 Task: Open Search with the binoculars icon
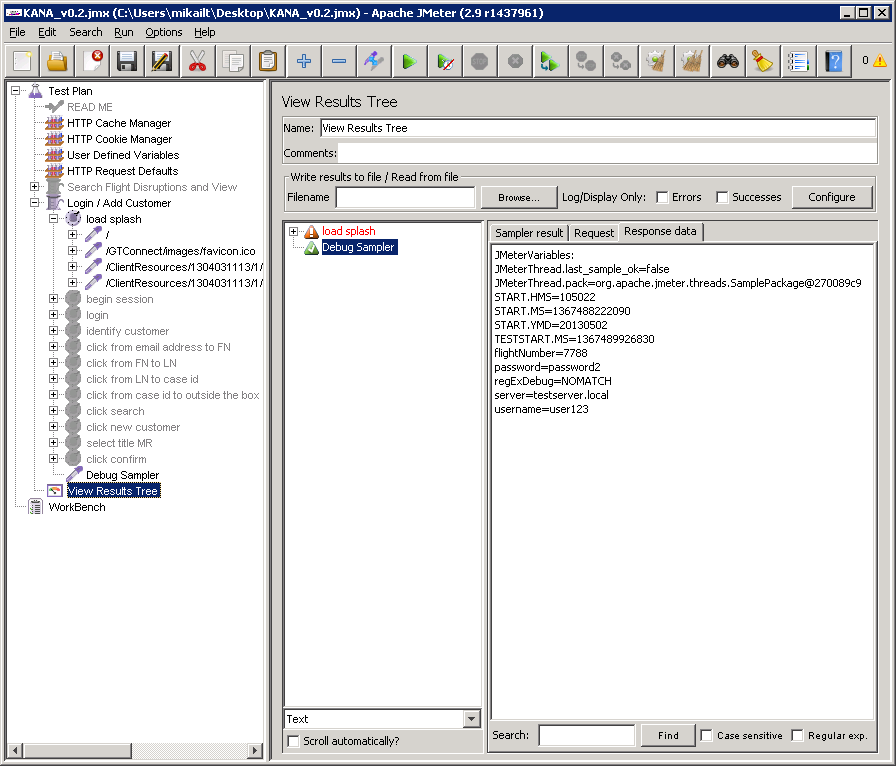pyautogui.click(x=727, y=61)
